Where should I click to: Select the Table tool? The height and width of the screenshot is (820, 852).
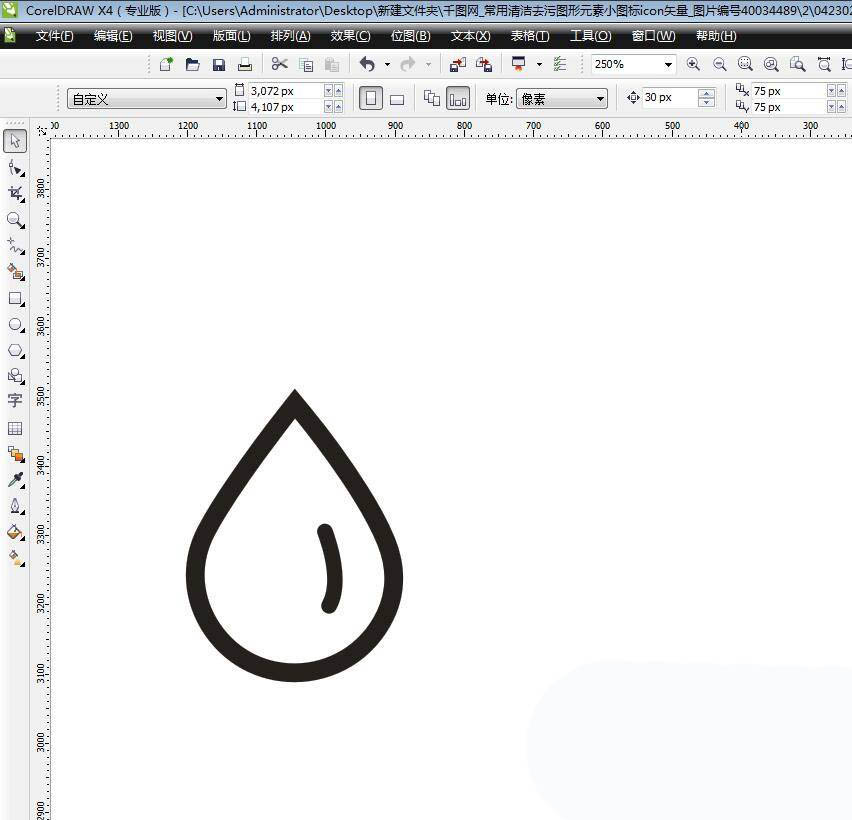click(15, 428)
